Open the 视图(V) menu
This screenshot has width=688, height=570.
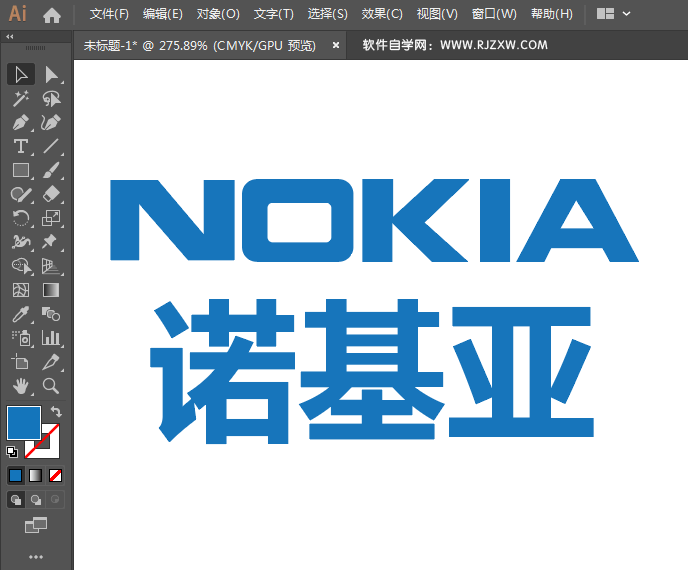click(437, 14)
